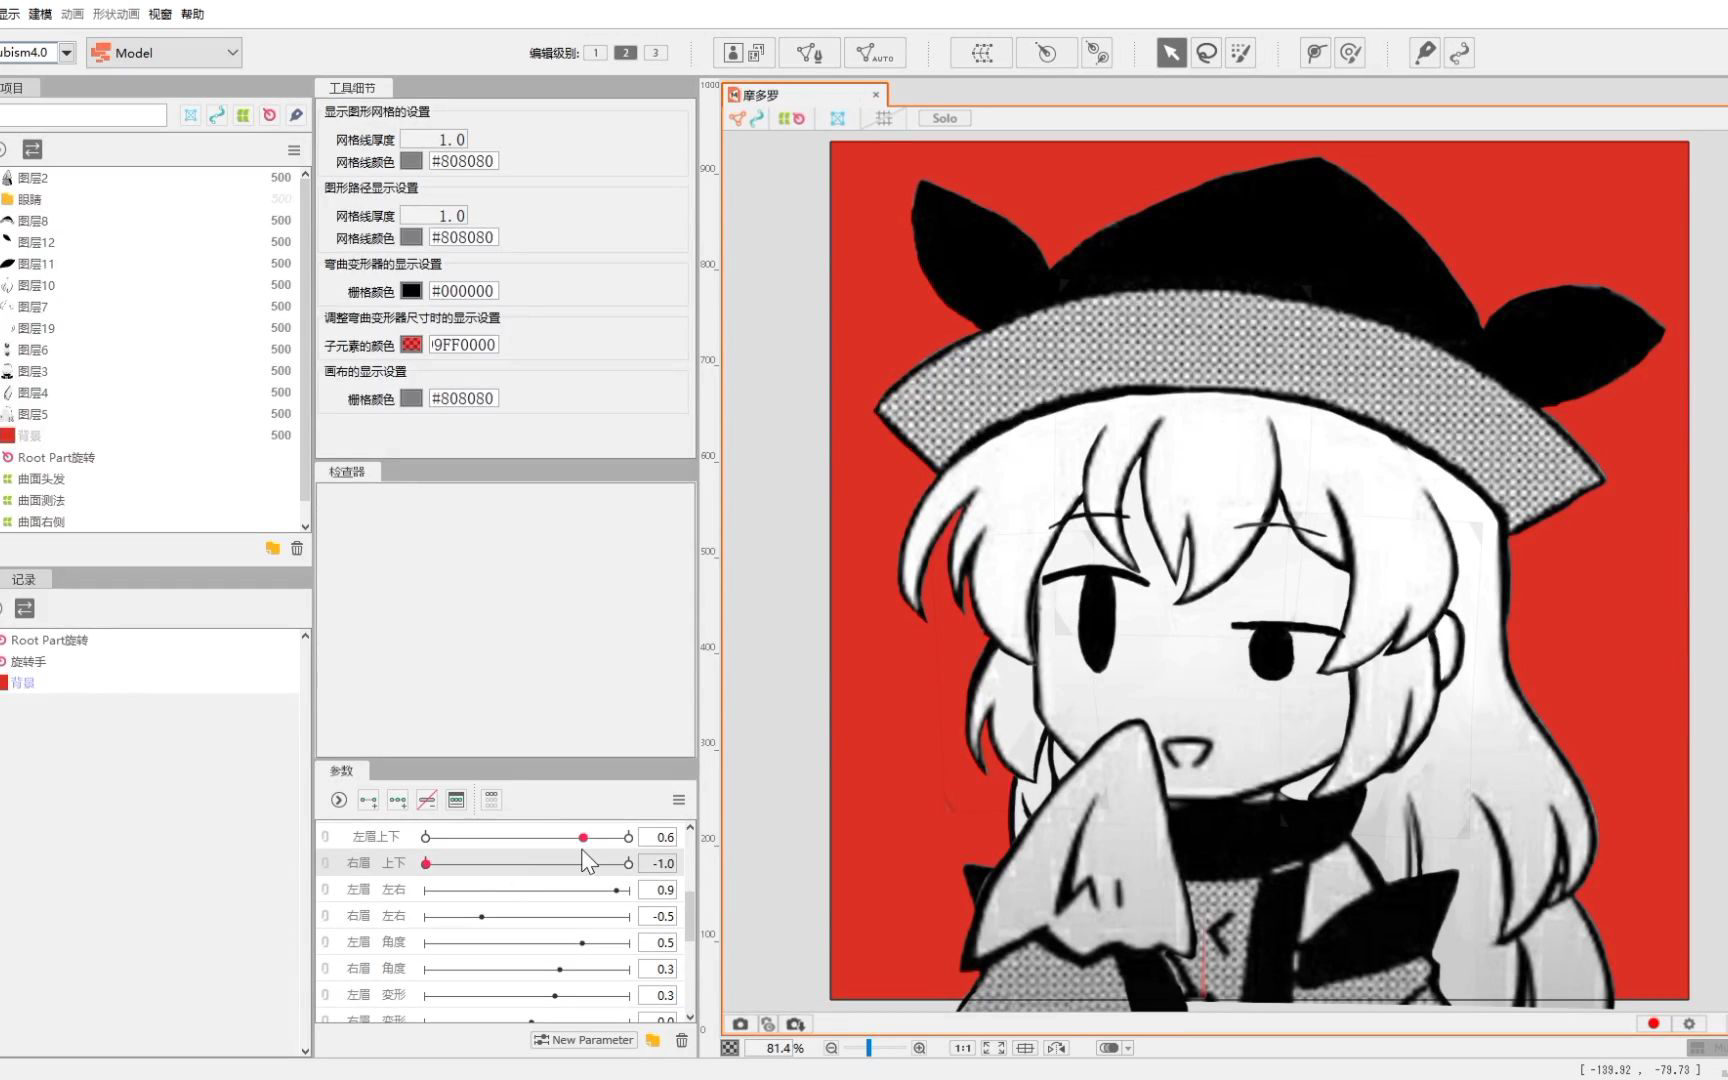1728x1080 pixels.
Task: Select the 检查器 inspector tab
Action: [x=347, y=472]
